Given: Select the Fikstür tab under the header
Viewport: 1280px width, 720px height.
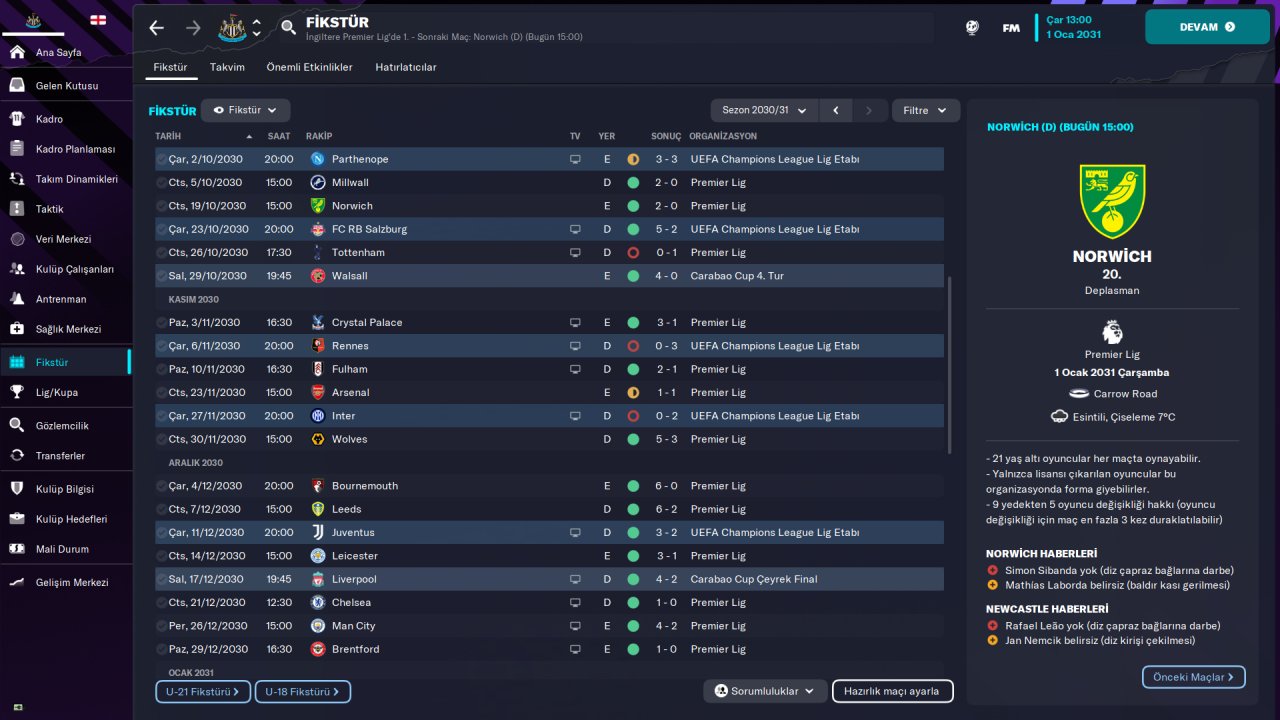Looking at the screenshot, I should (170, 67).
